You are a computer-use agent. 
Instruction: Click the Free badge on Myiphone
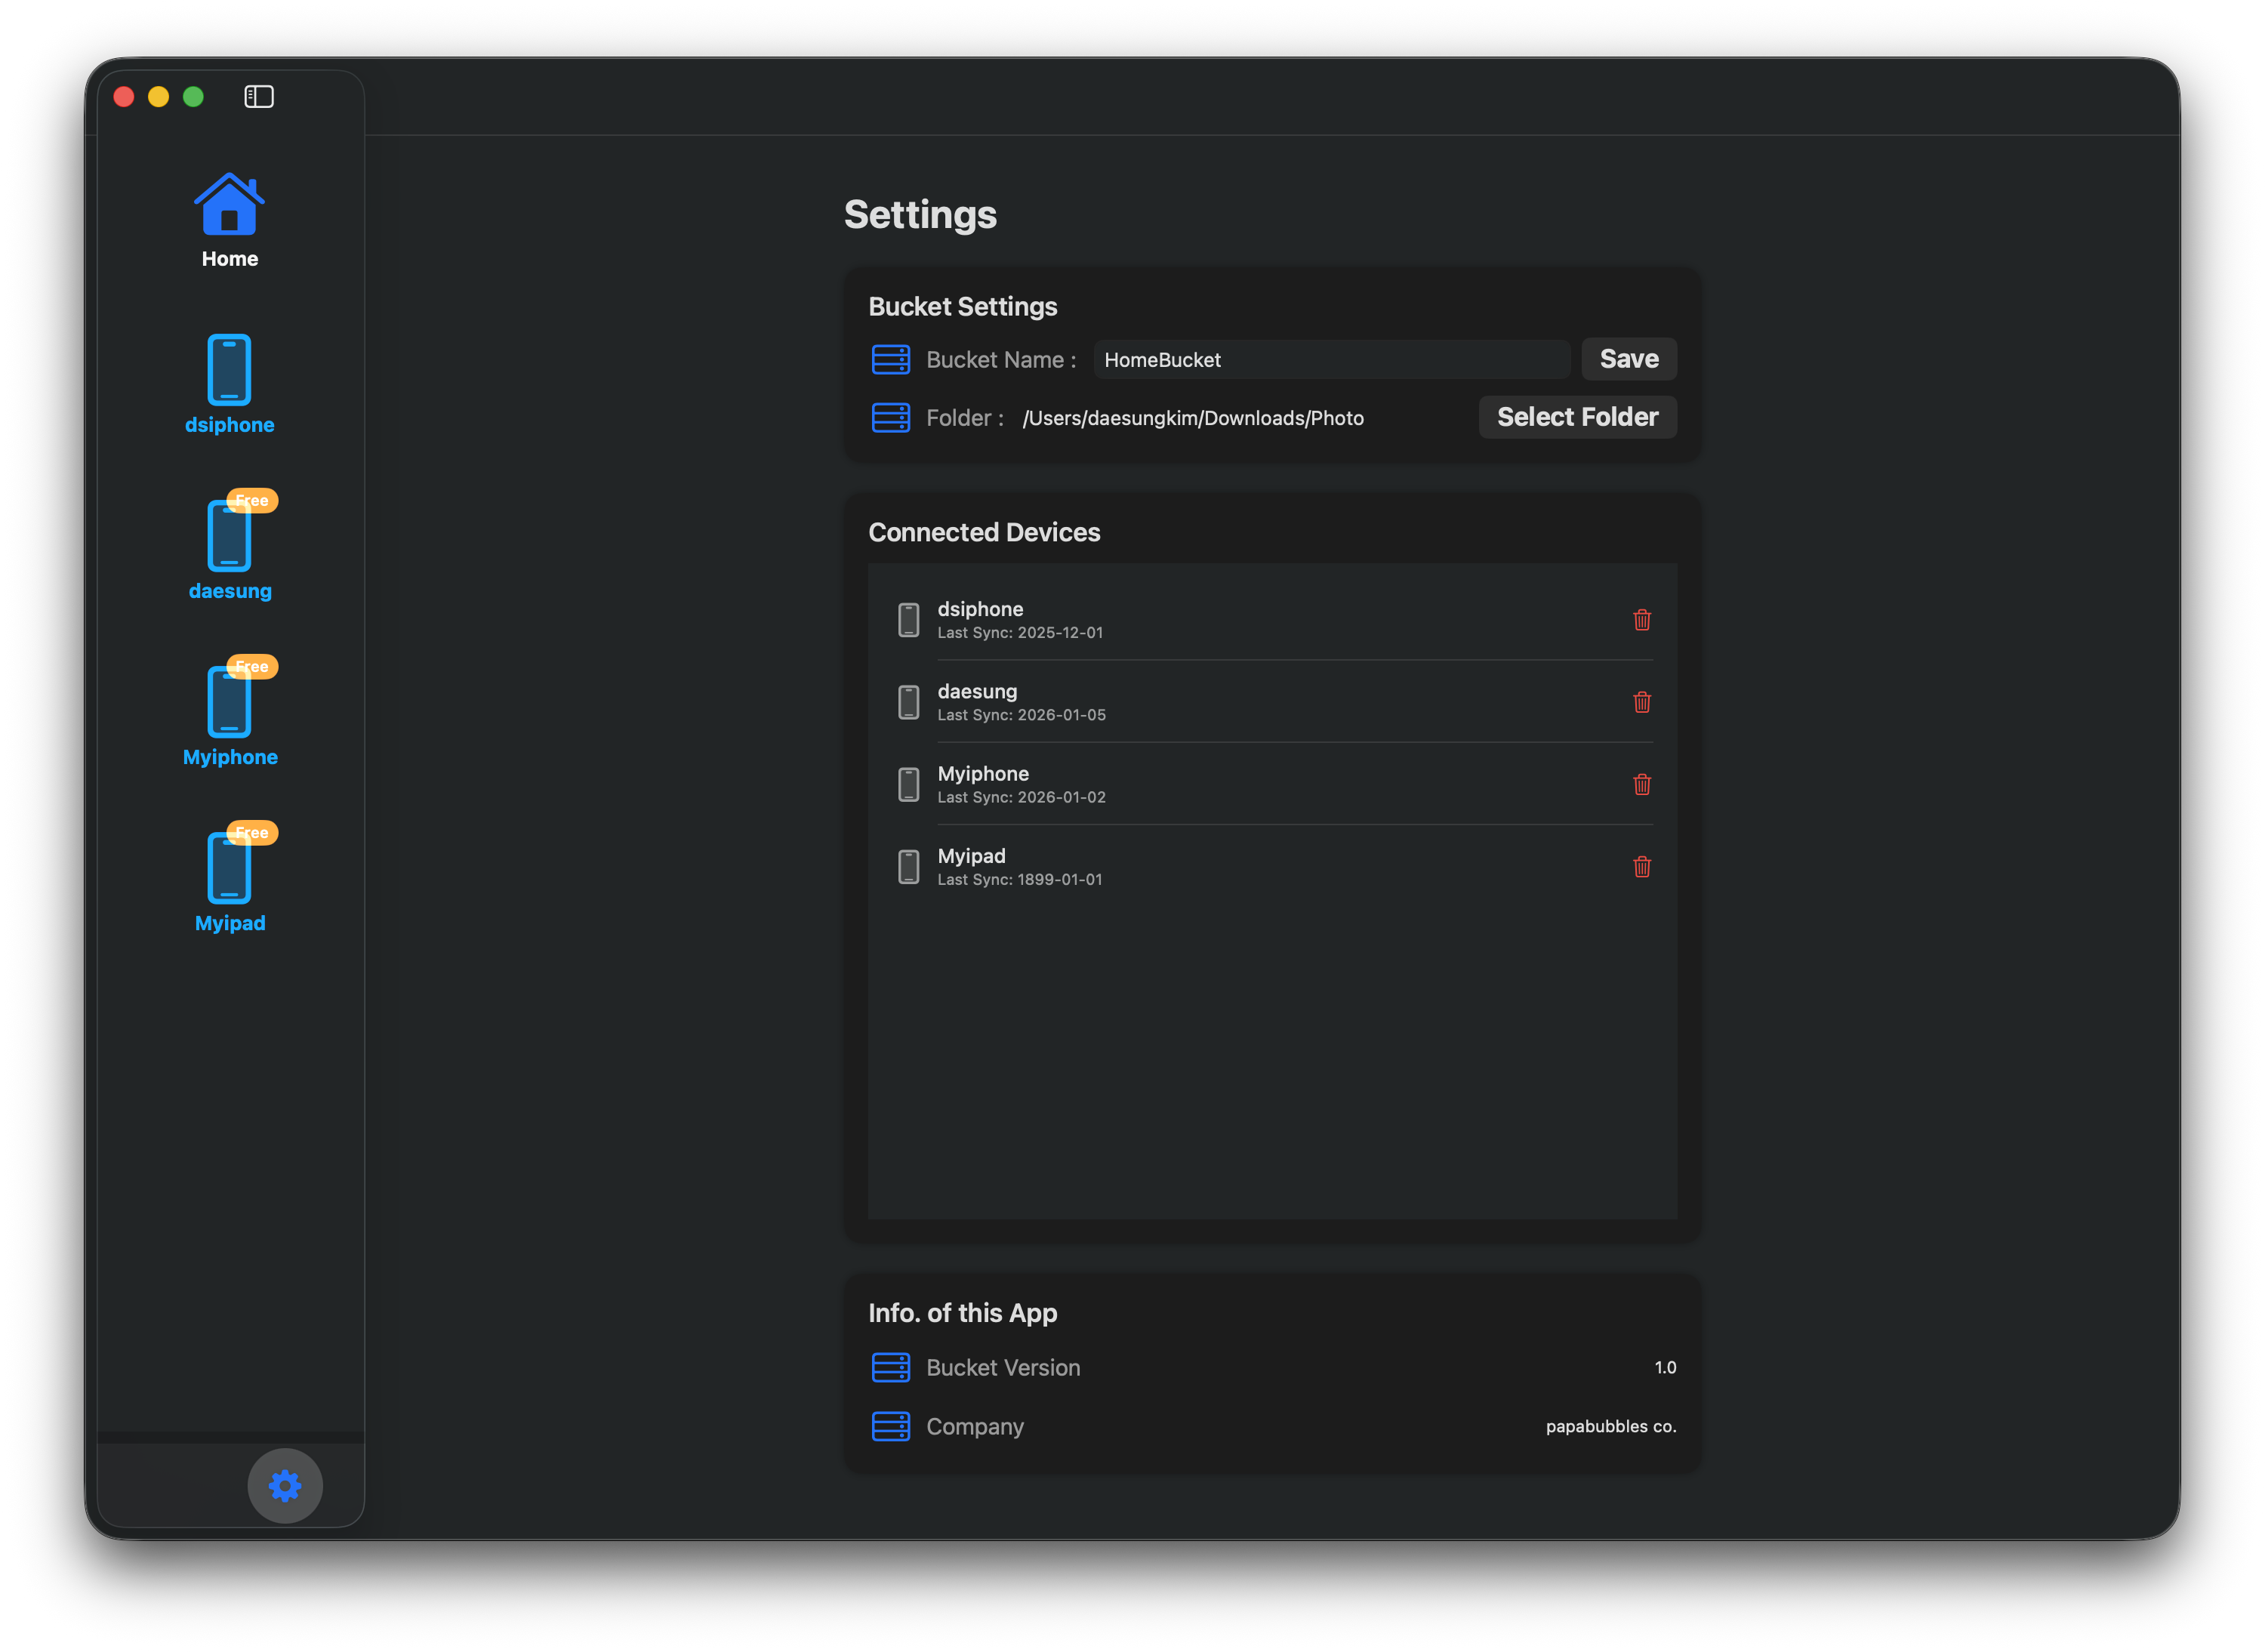[x=252, y=666]
